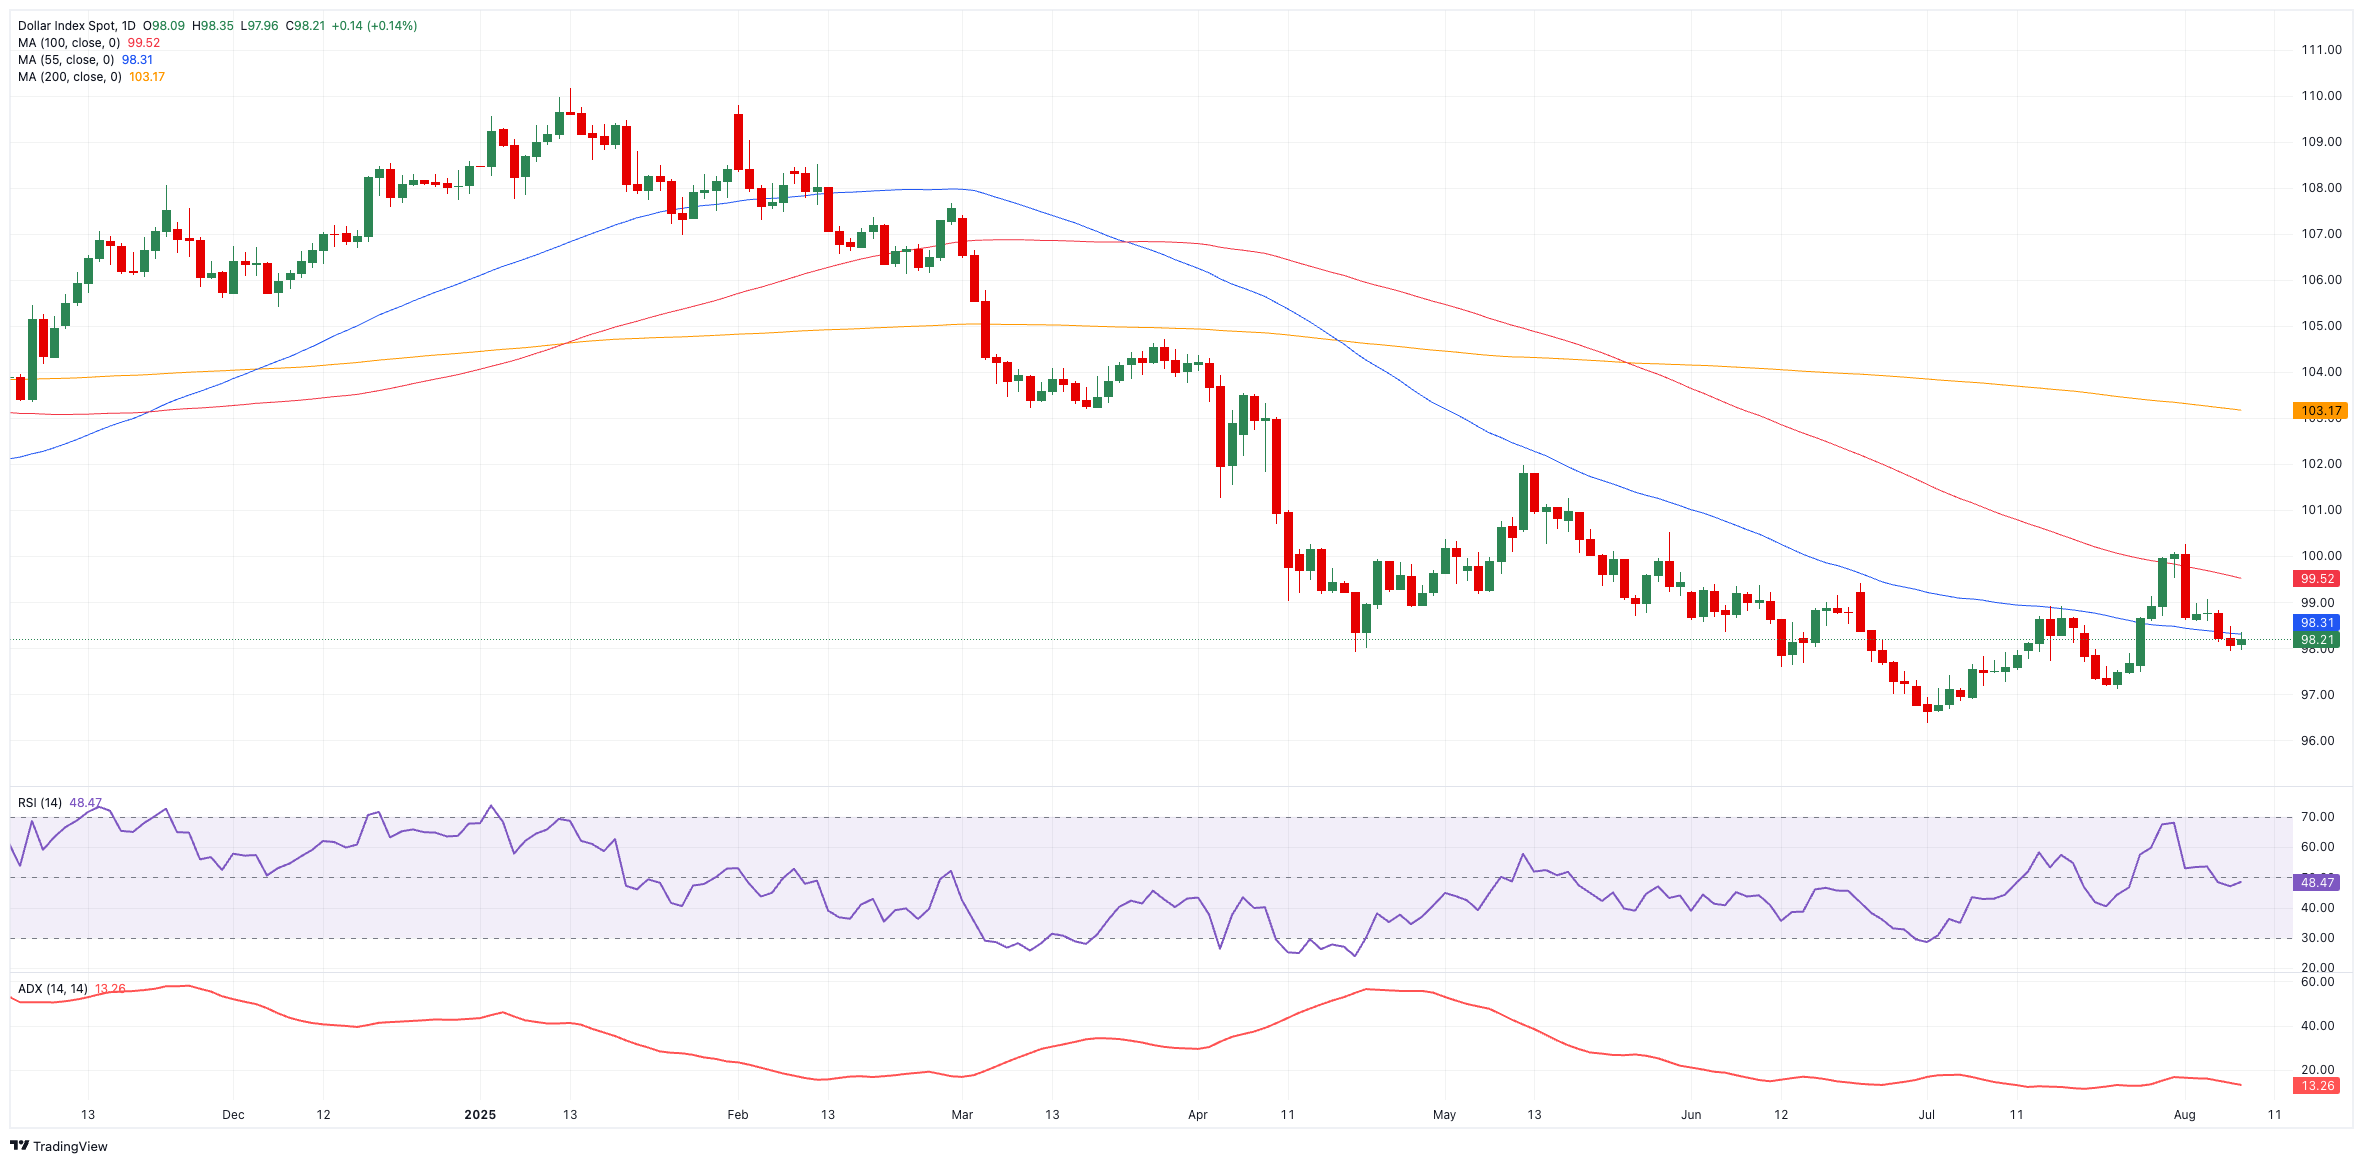2363x1163 pixels.
Task: Select the MA (100, close, 0) legend
Action: coord(68,43)
